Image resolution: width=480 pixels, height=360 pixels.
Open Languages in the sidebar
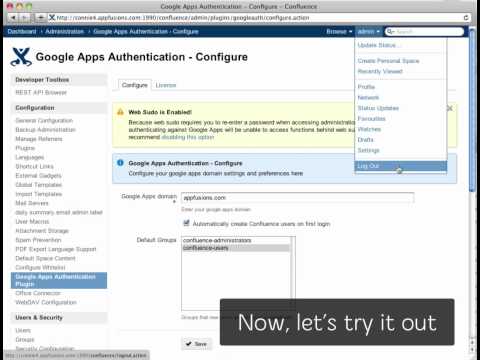pyautogui.click(x=29, y=157)
